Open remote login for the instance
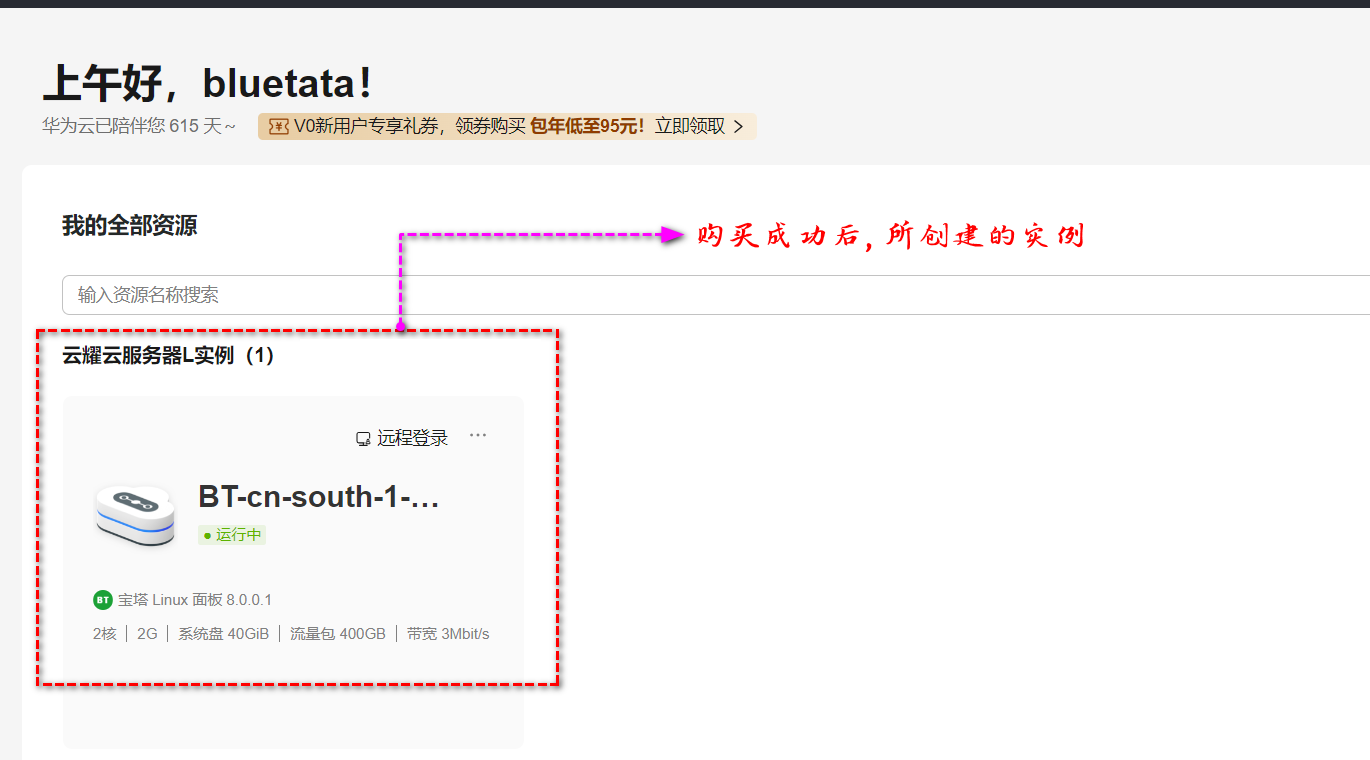This screenshot has height=760, width=1370. pos(402,438)
